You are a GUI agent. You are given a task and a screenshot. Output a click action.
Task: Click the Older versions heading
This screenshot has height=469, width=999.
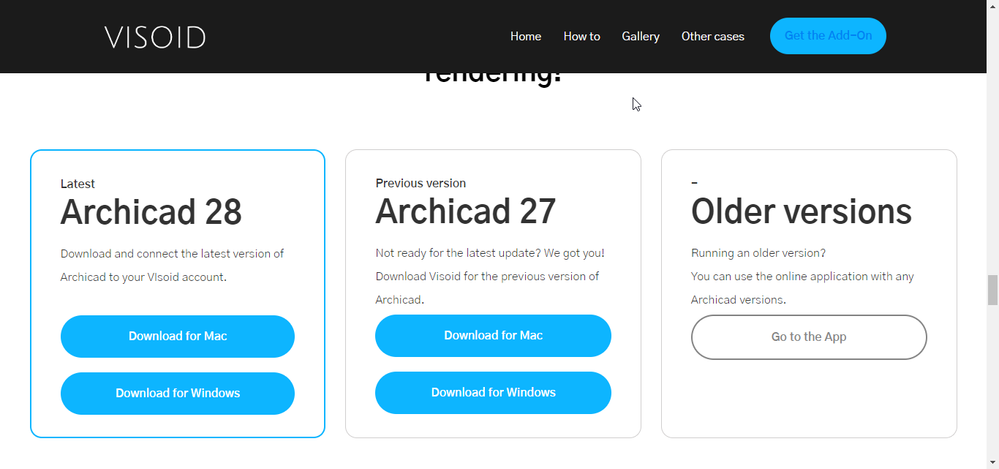tap(801, 212)
